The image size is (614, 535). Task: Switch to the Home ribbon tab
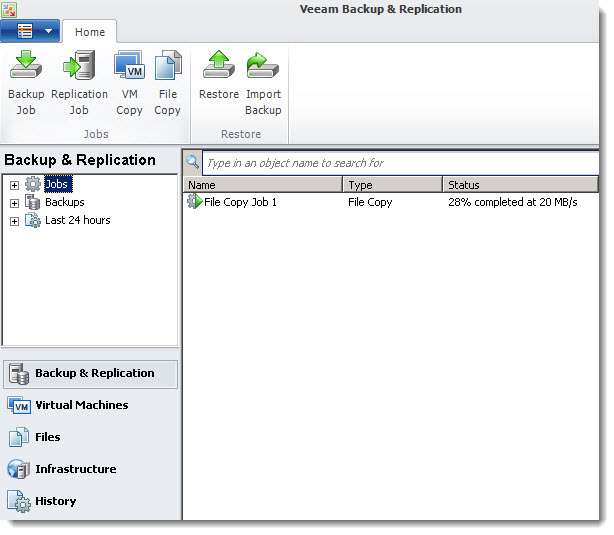tap(90, 32)
